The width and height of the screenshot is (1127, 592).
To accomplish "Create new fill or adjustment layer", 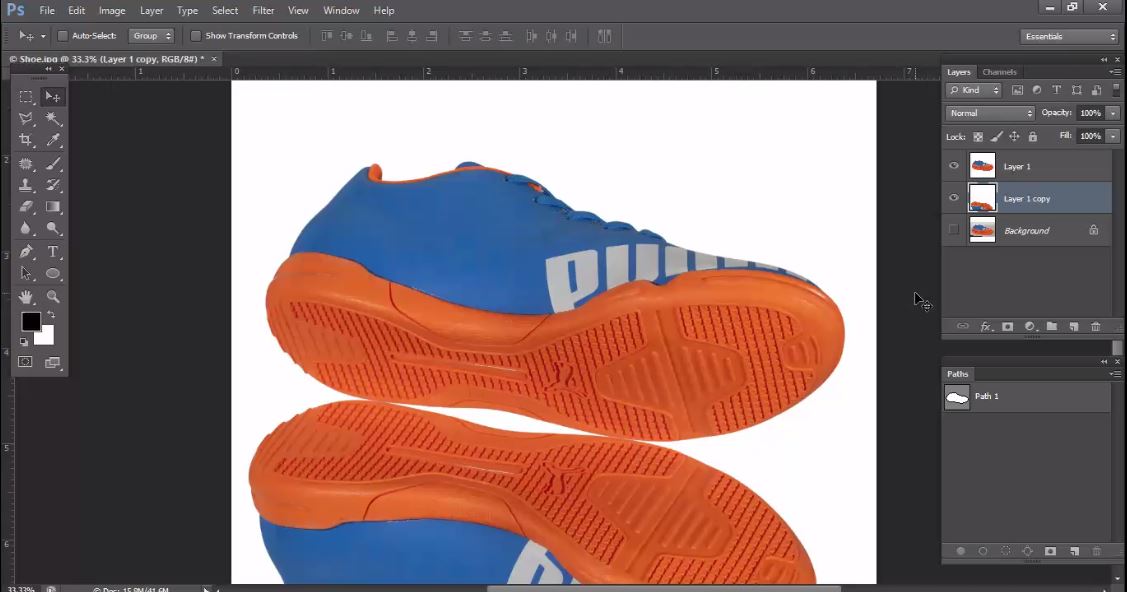I will [x=1030, y=326].
